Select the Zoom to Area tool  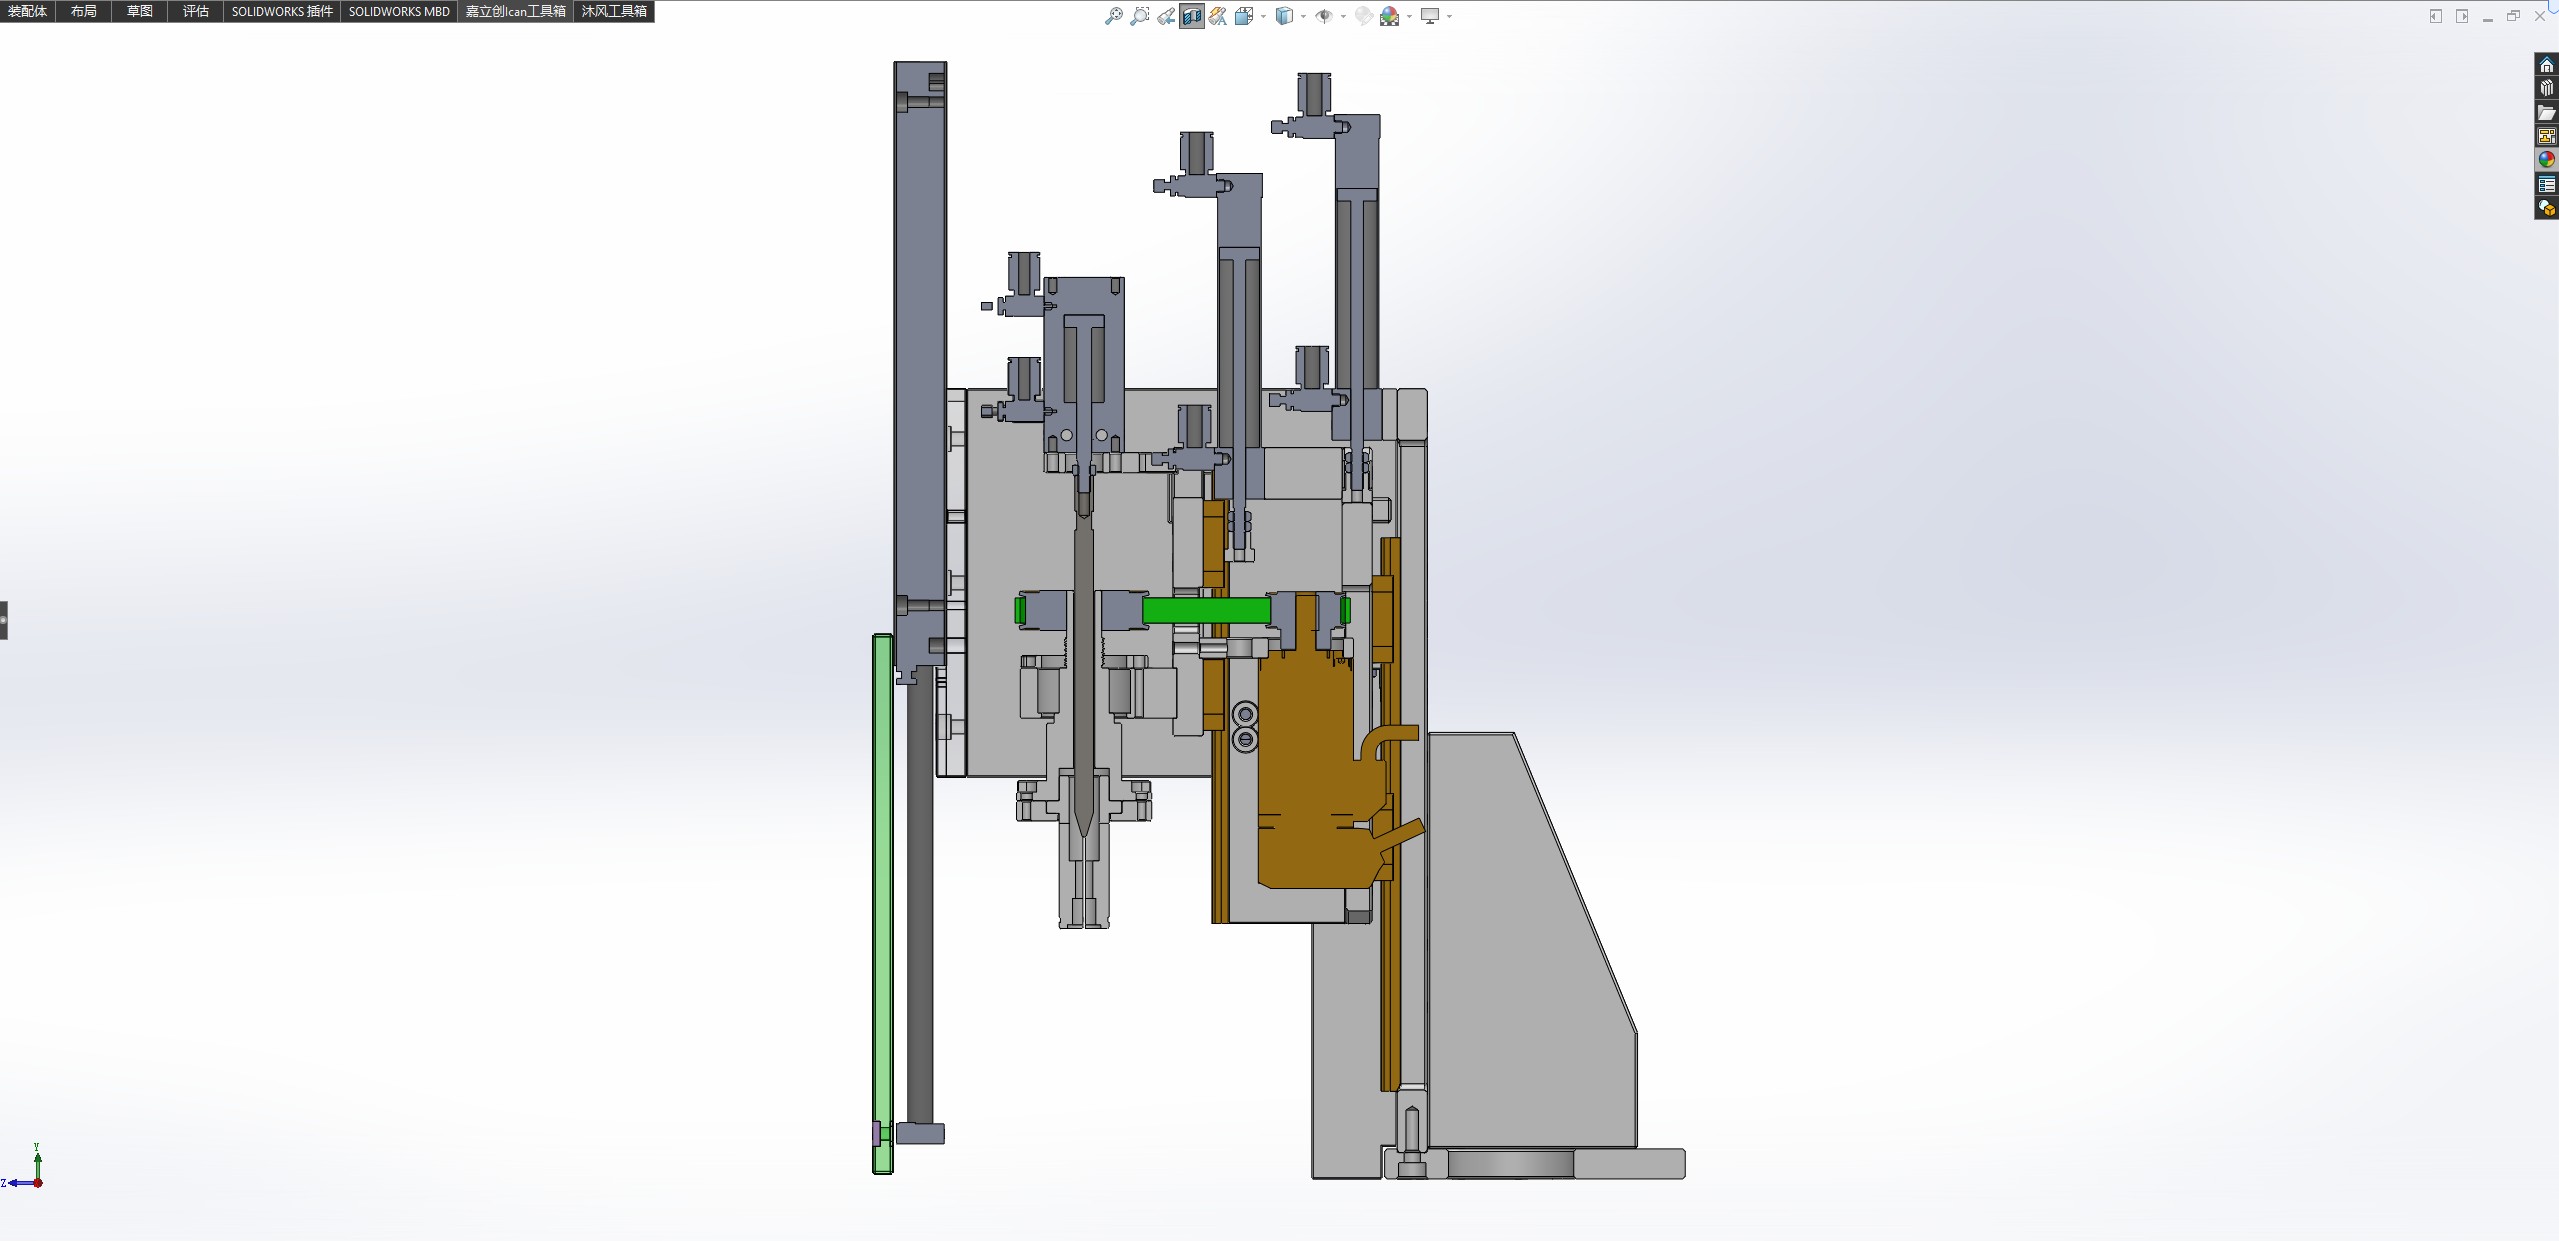pyautogui.click(x=1139, y=16)
